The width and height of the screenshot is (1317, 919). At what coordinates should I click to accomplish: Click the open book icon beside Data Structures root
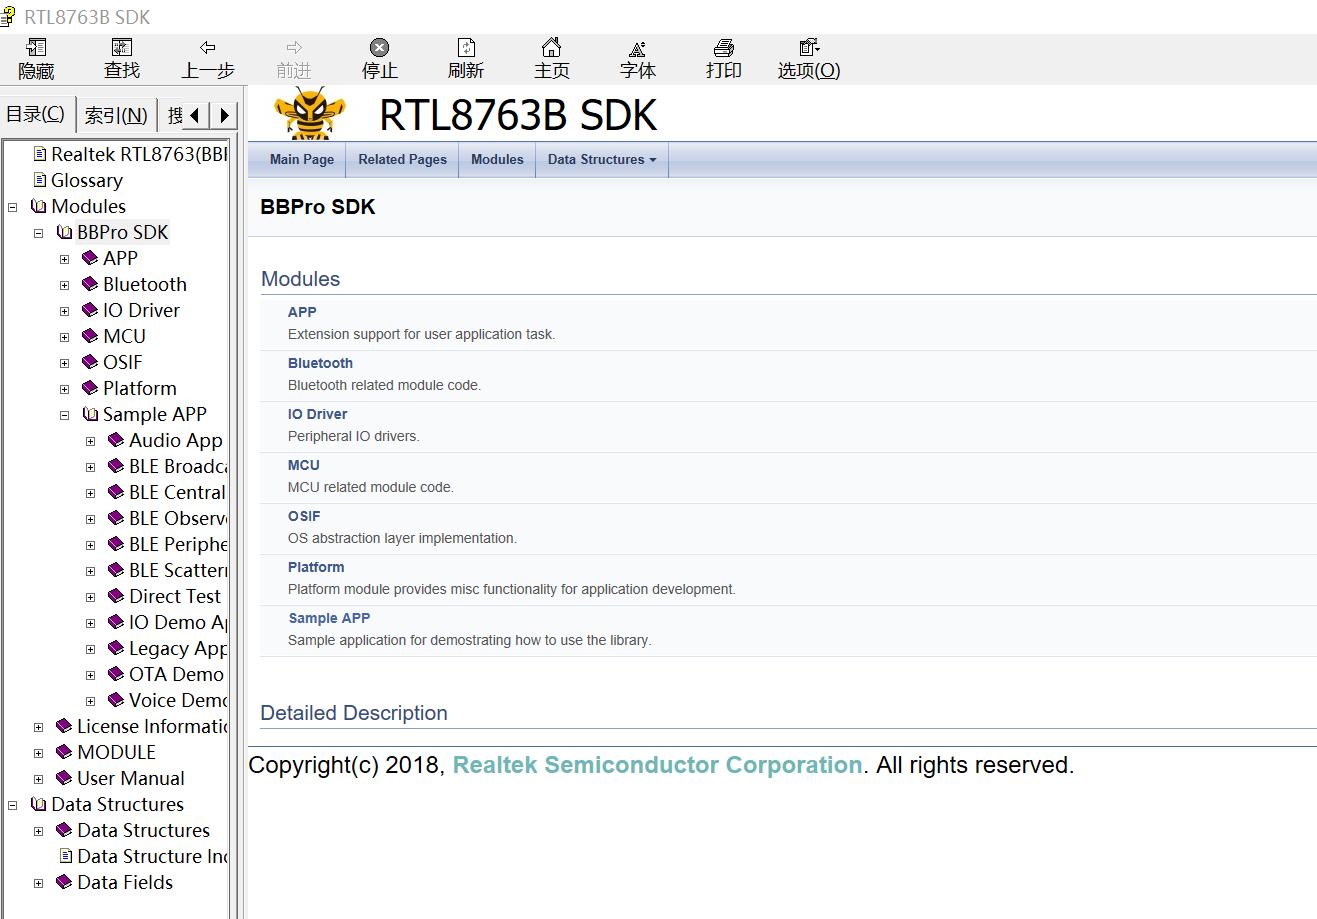(39, 804)
